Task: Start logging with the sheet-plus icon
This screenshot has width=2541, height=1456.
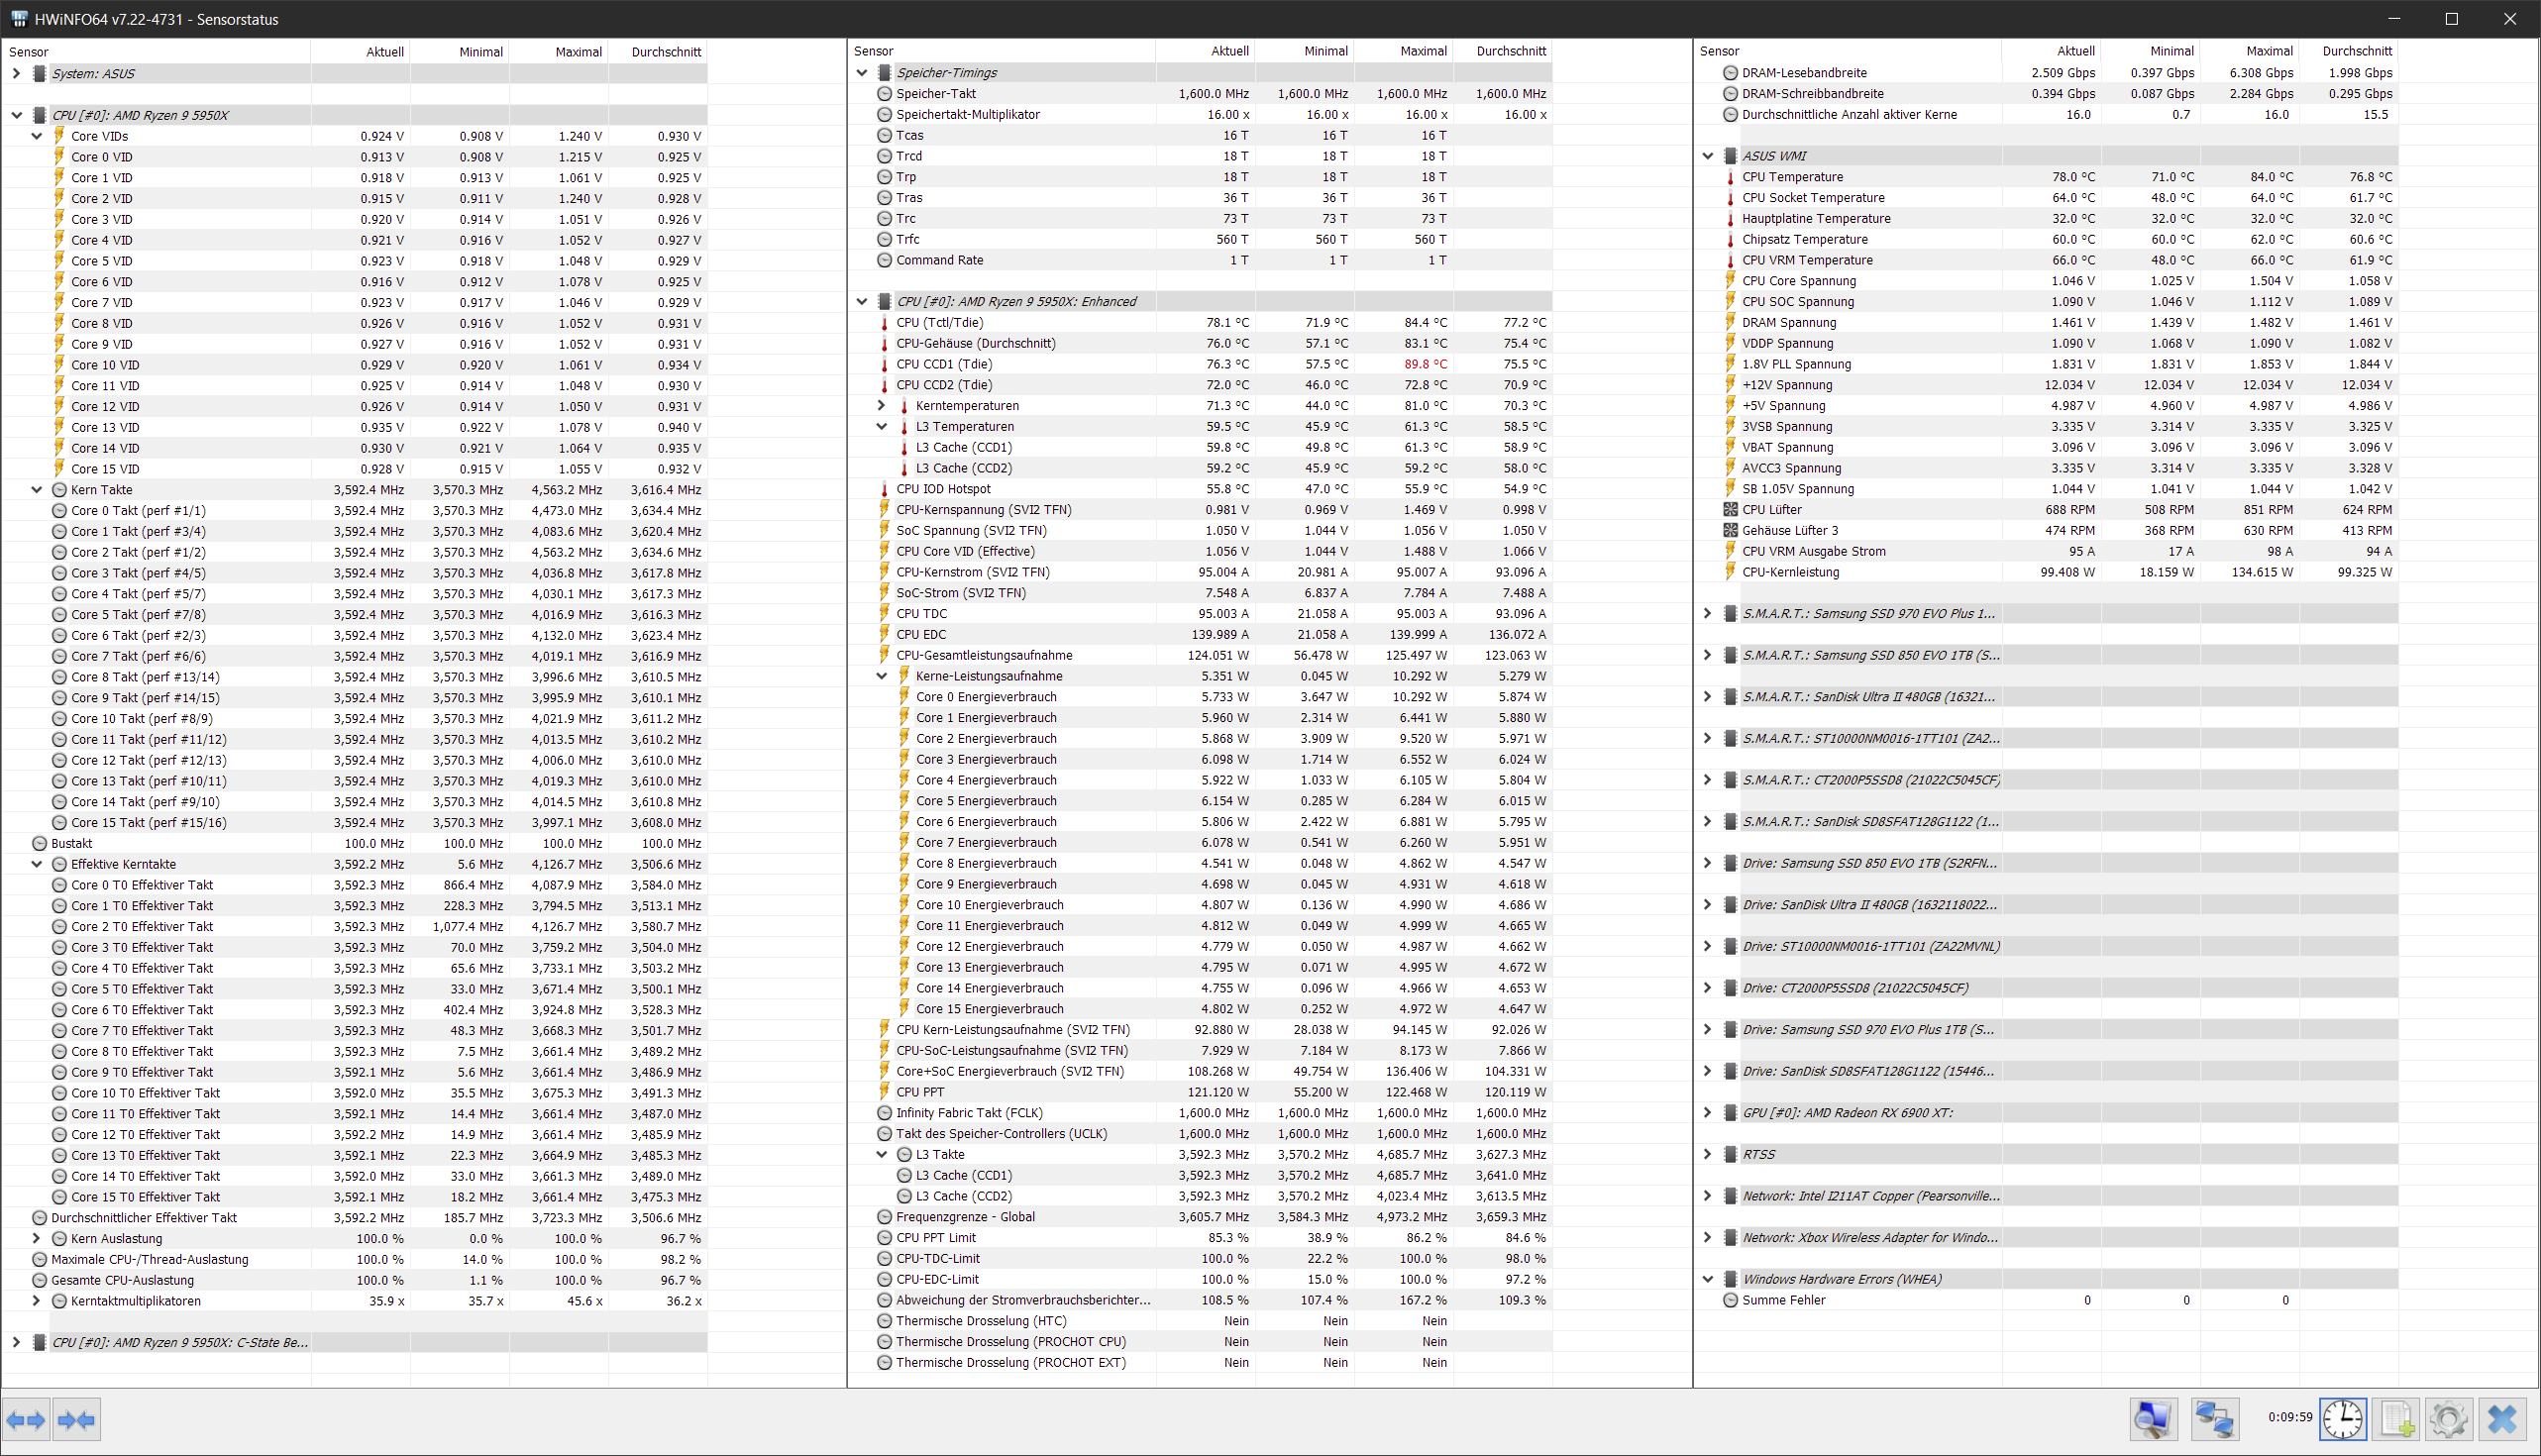Action: (x=2397, y=1420)
